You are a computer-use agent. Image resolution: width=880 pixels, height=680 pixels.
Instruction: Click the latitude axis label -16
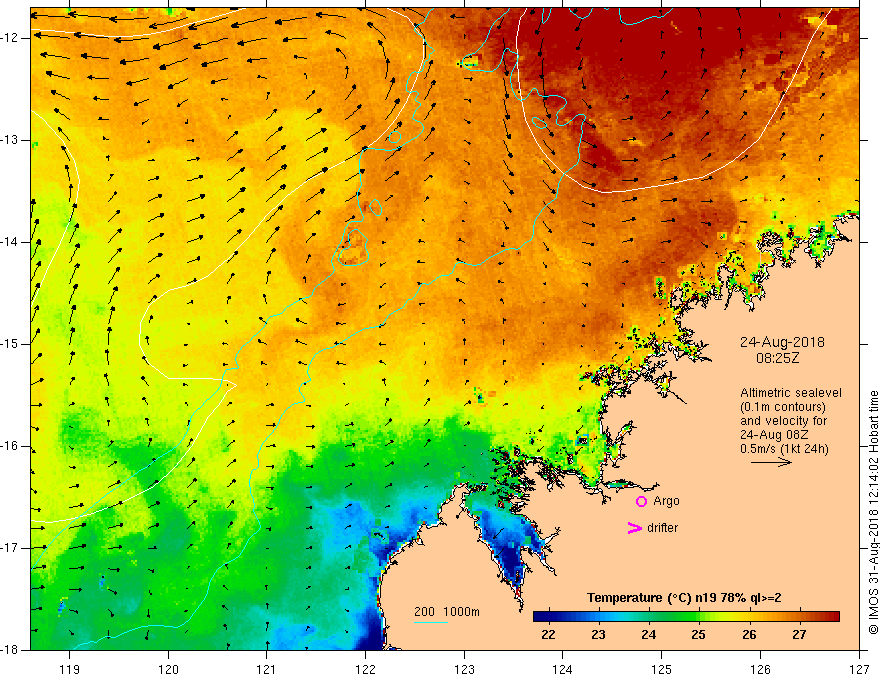coord(11,446)
